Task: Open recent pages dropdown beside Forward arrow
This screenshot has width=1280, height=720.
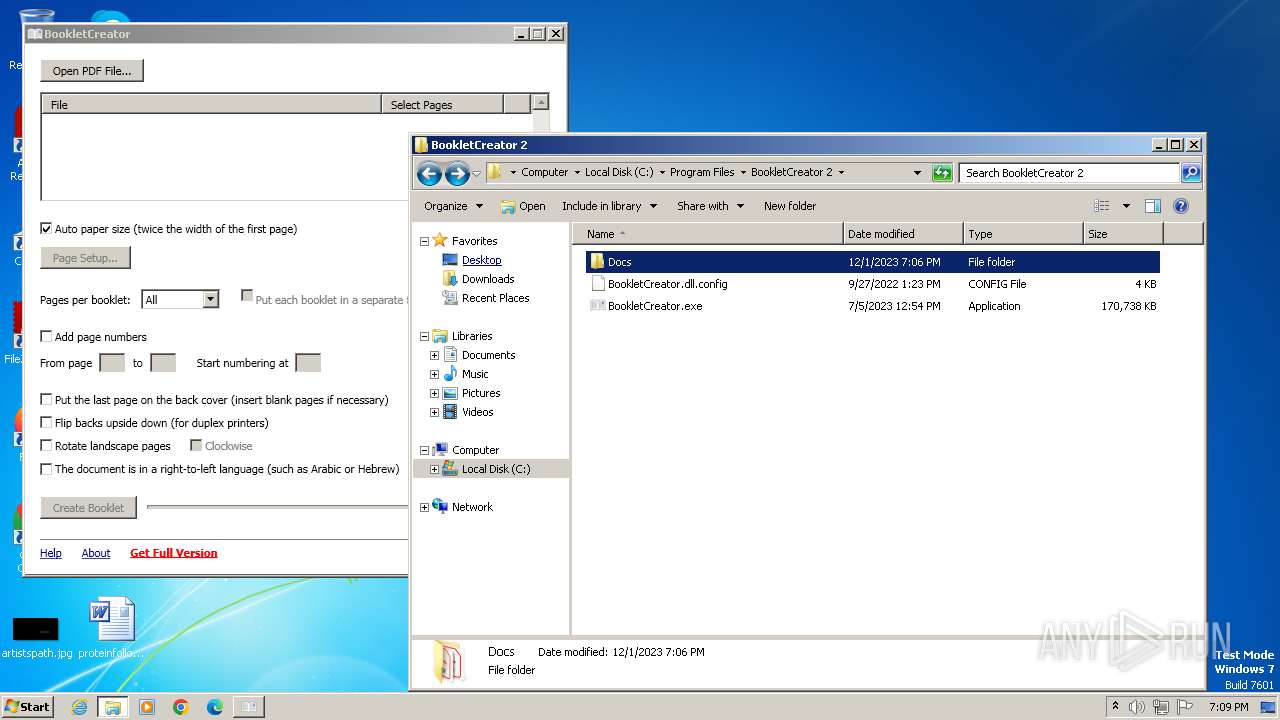Action: (476, 174)
